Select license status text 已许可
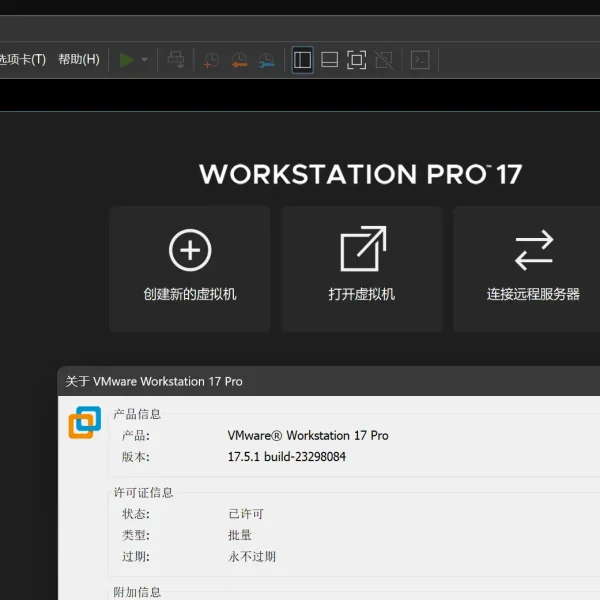The height and width of the screenshot is (600, 600). point(246,514)
